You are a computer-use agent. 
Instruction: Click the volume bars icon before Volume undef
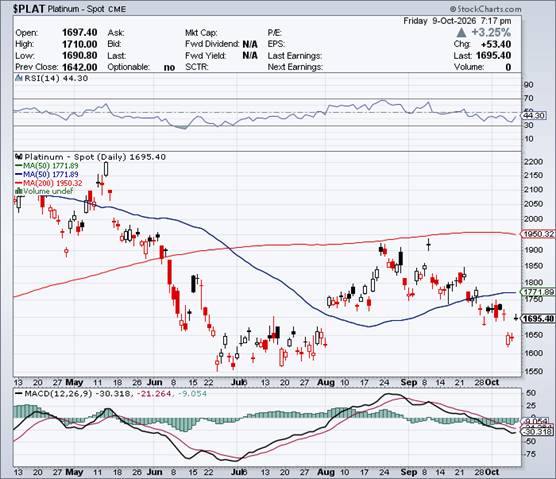(18, 191)
